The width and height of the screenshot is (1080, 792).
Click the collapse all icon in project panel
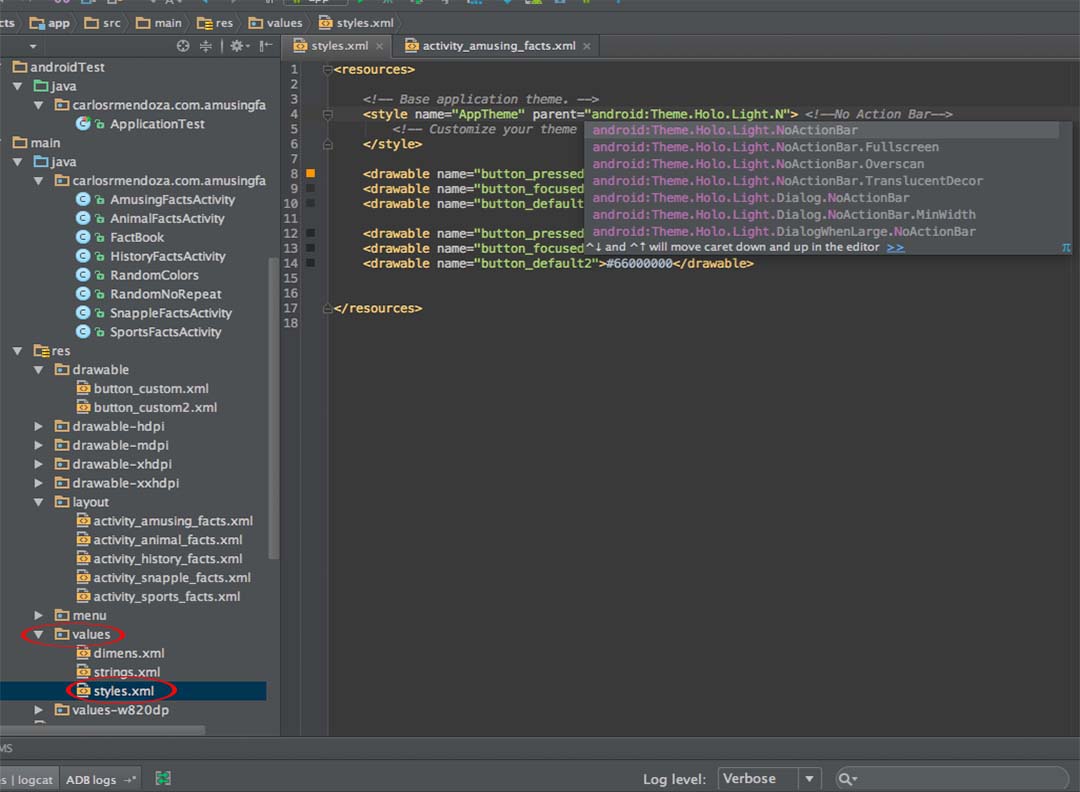click(206, 46)
